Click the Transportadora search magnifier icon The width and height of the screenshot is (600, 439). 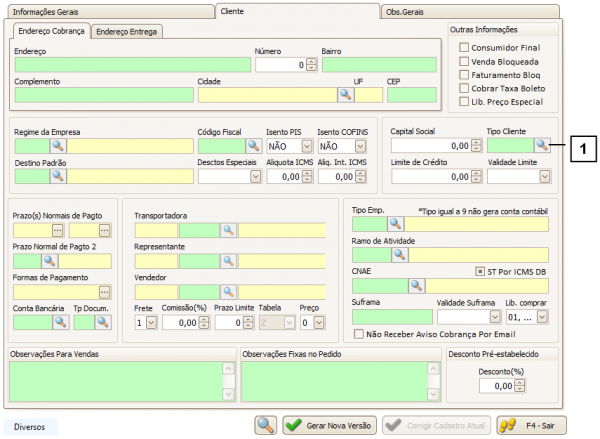pyautogui.click(x=228, y=230)
